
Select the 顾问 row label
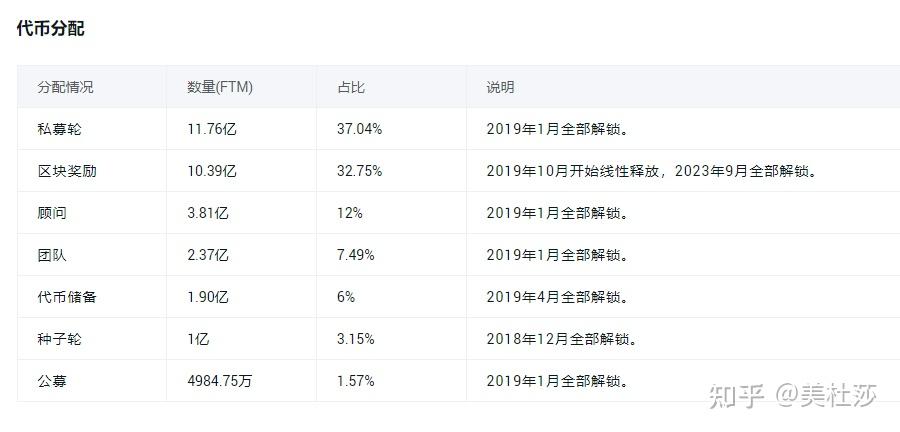pos(52,213)
